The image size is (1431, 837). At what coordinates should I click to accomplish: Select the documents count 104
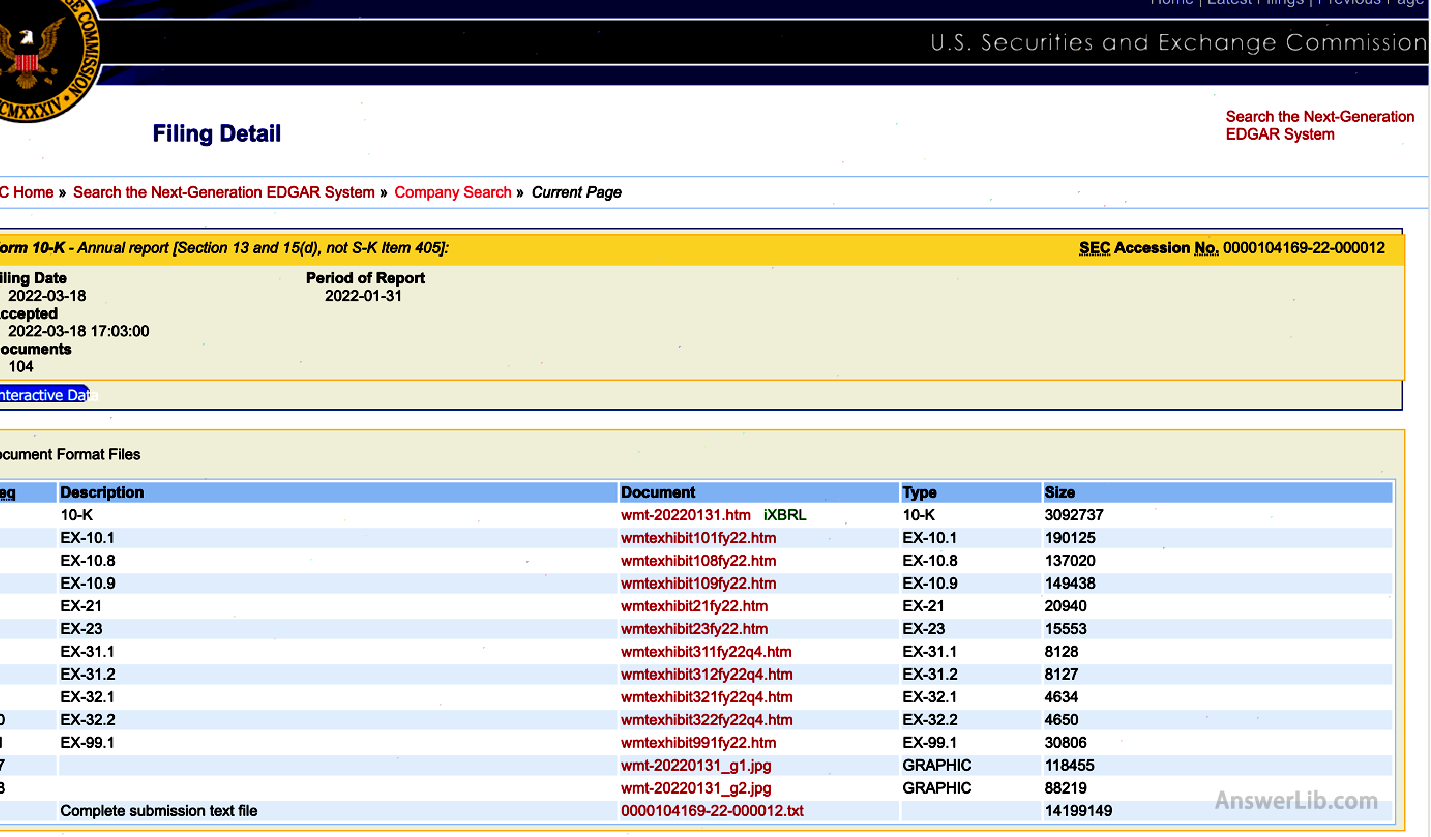pyautogui.click(x=21, y=367)
